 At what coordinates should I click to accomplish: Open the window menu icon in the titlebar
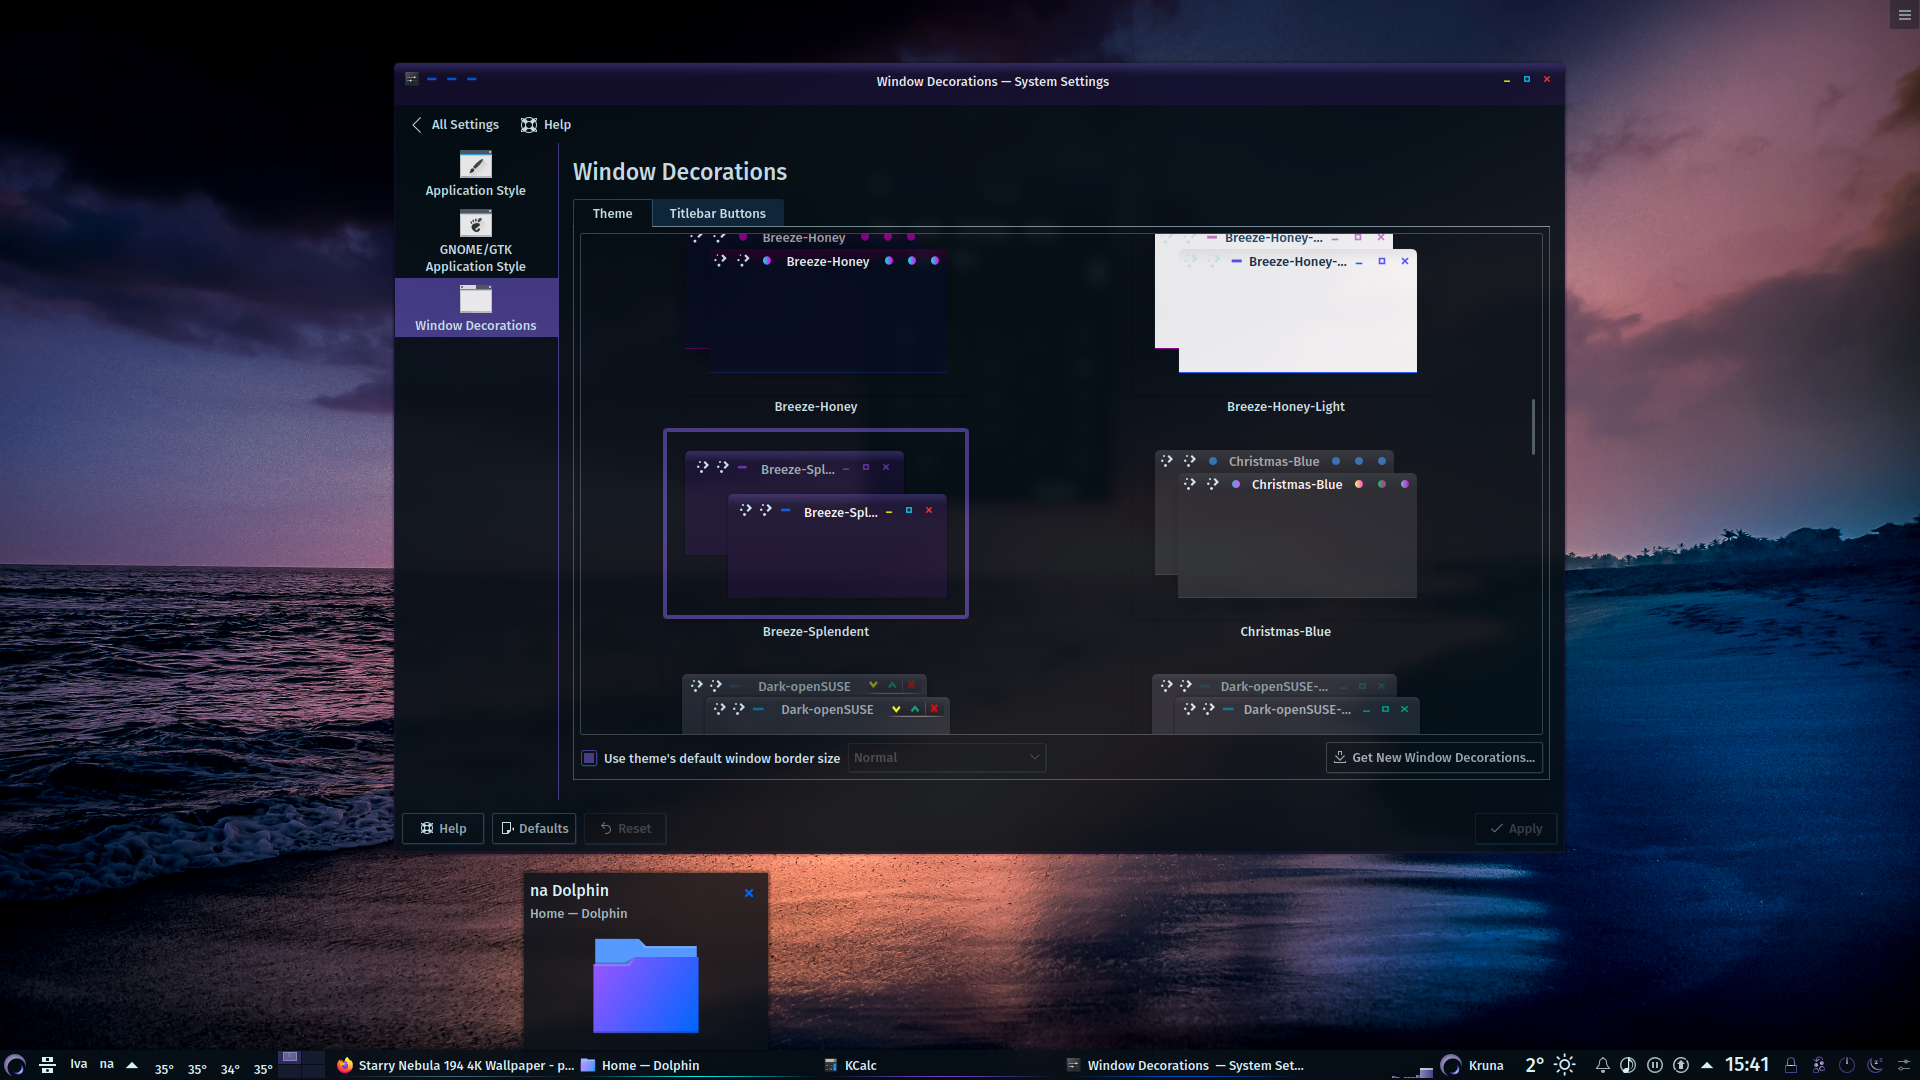click(412, 78)
